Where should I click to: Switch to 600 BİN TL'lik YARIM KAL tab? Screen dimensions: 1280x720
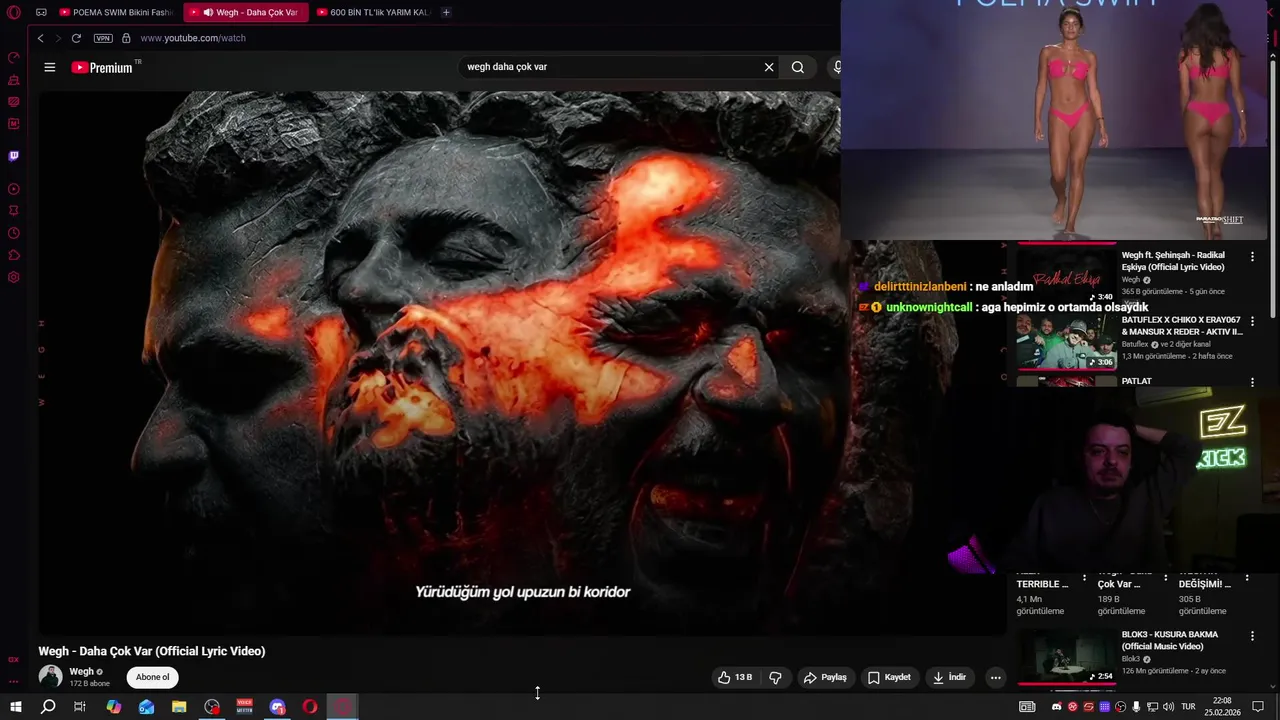(x=372, y=12)
